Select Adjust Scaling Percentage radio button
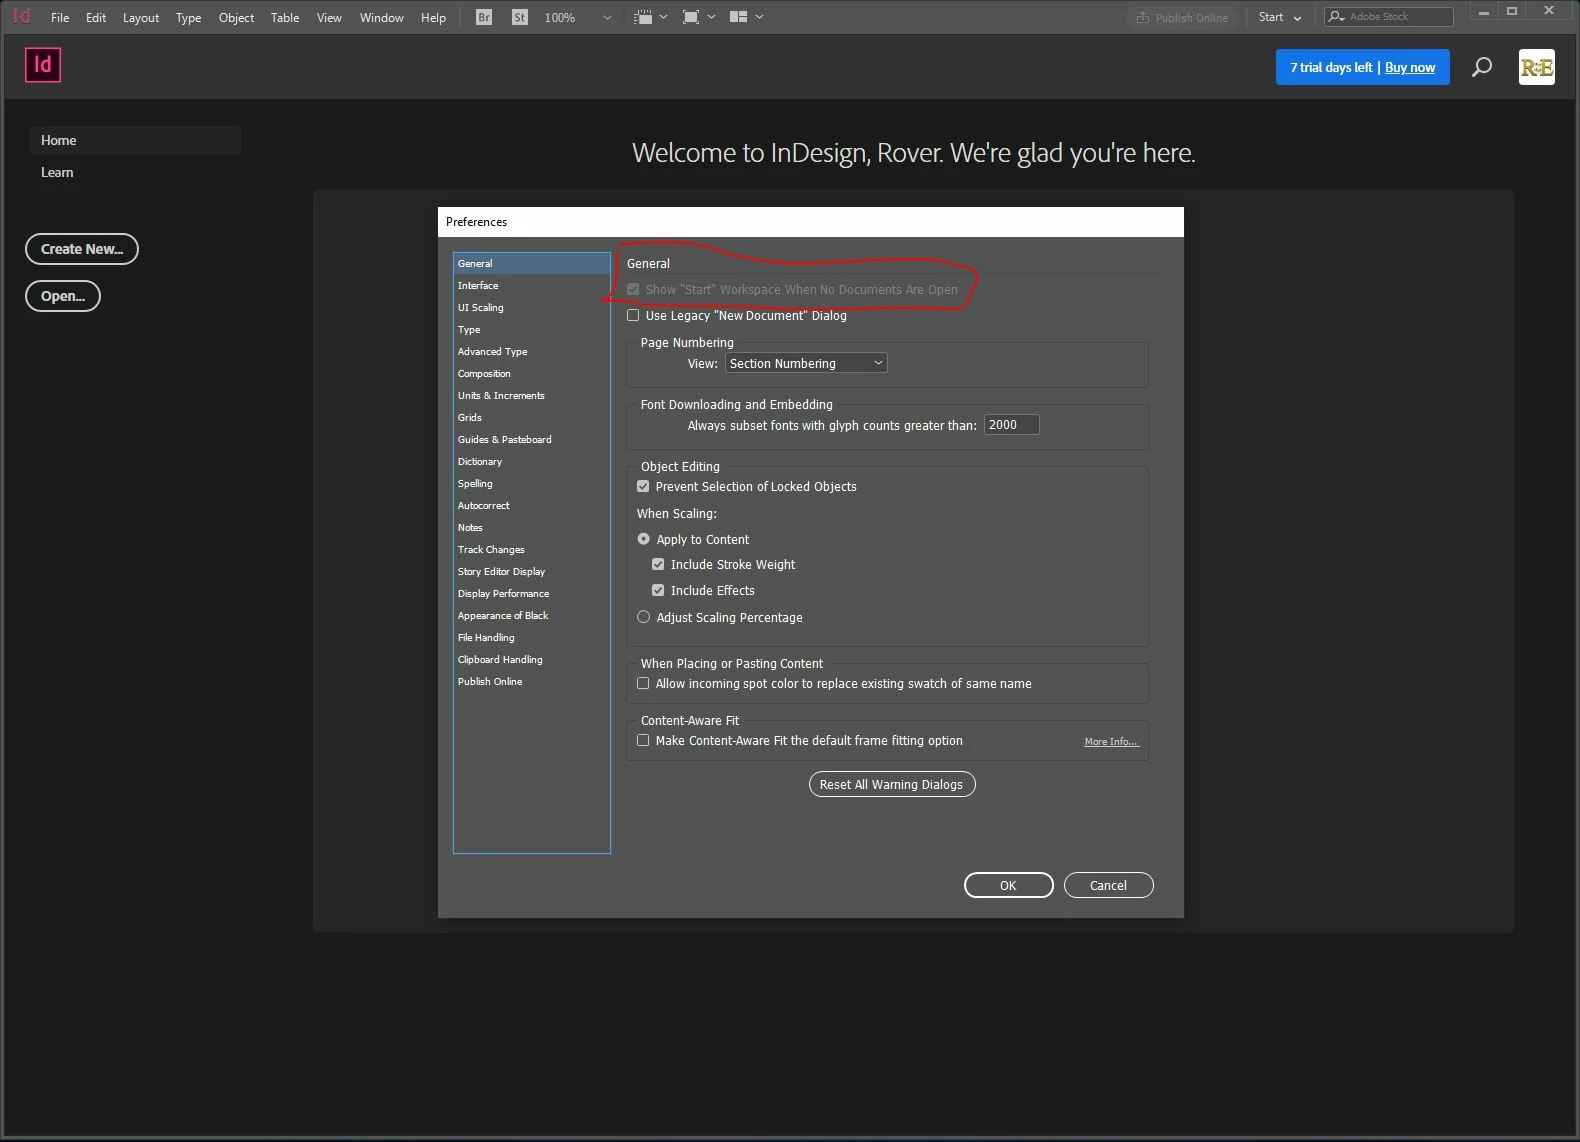This screenshot has width=1580, height=1142. pyautogui.click(x=643, y=617)
